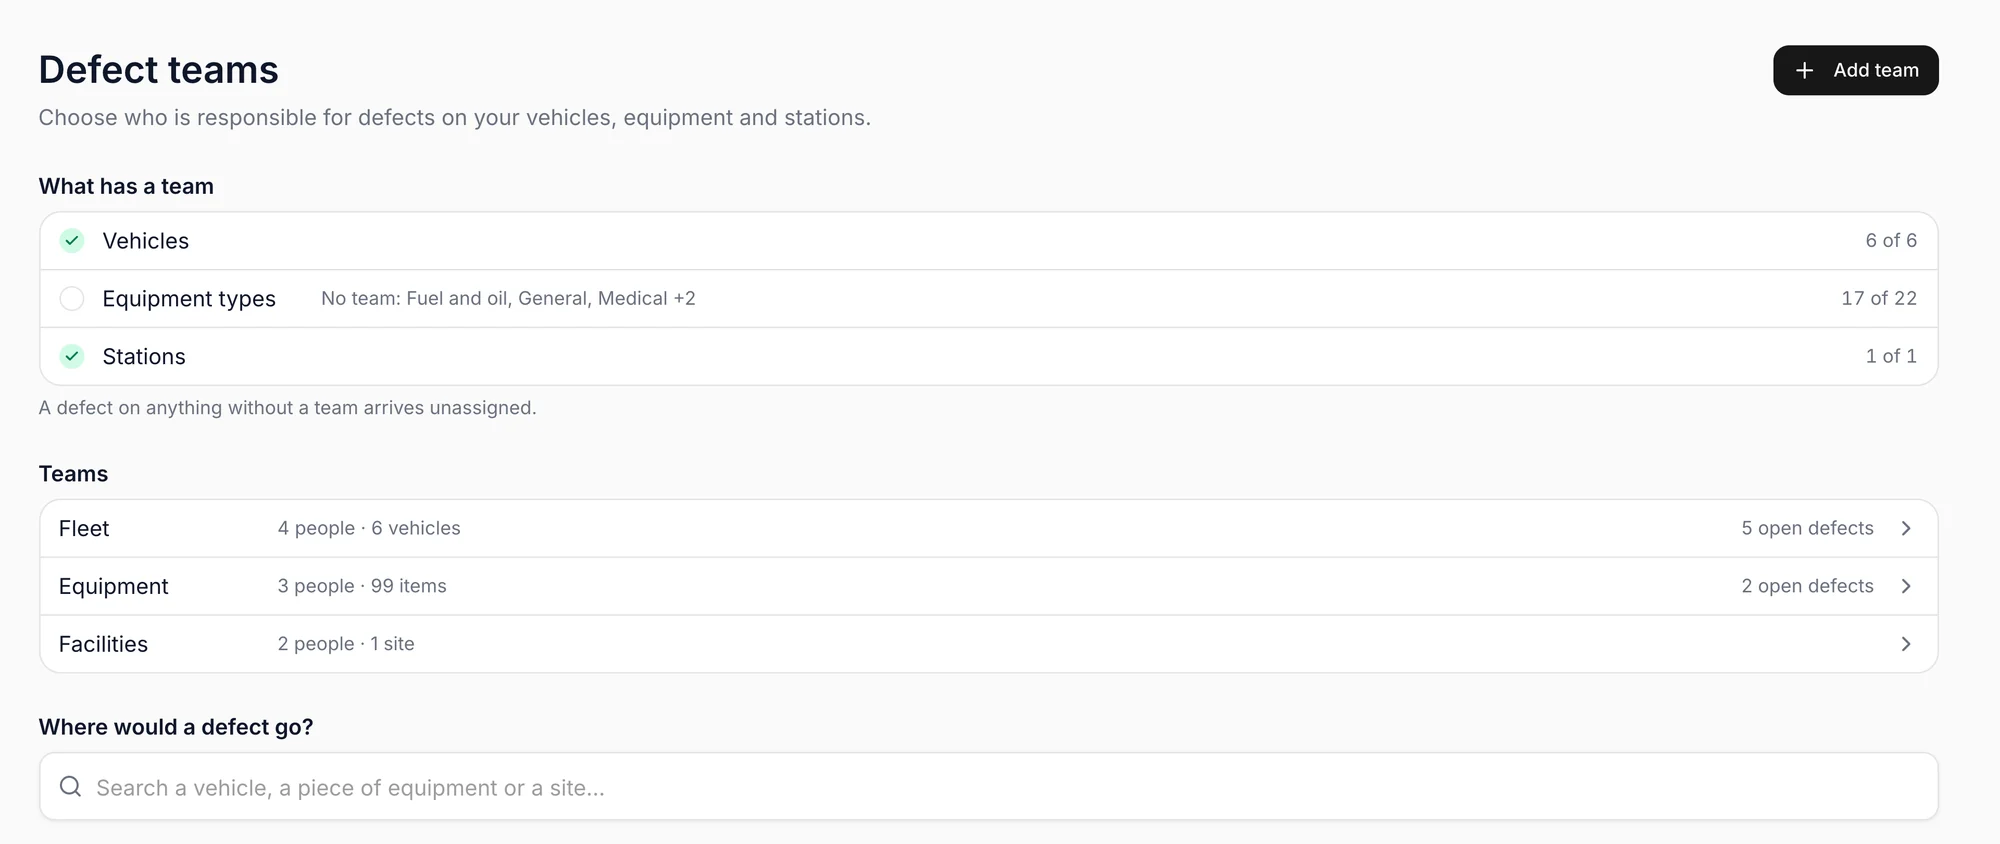
Task: Click the '17 of 22' count
Action: tap(1879, 299)
